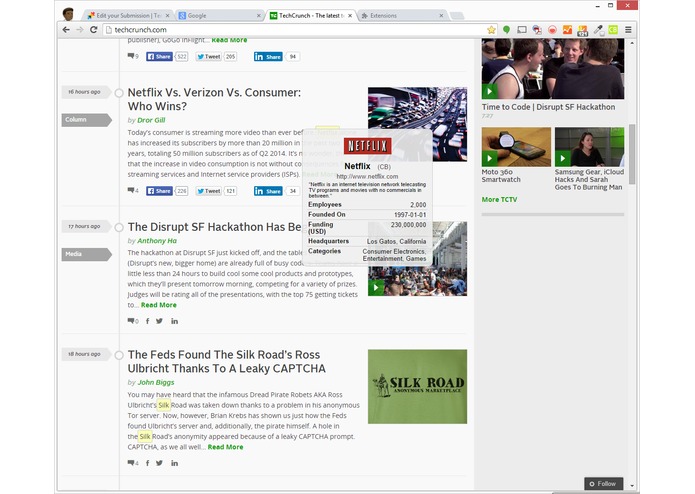
Task: Tweet the Netflix Vs. Verizon article
Action: pyautogui.click(x=208, y=191)
